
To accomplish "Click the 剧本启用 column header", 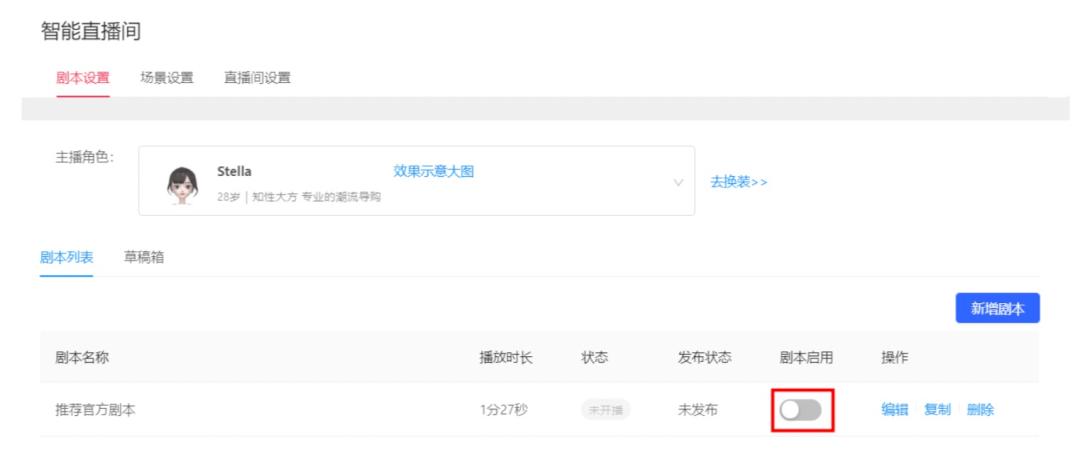I will 806,357.
